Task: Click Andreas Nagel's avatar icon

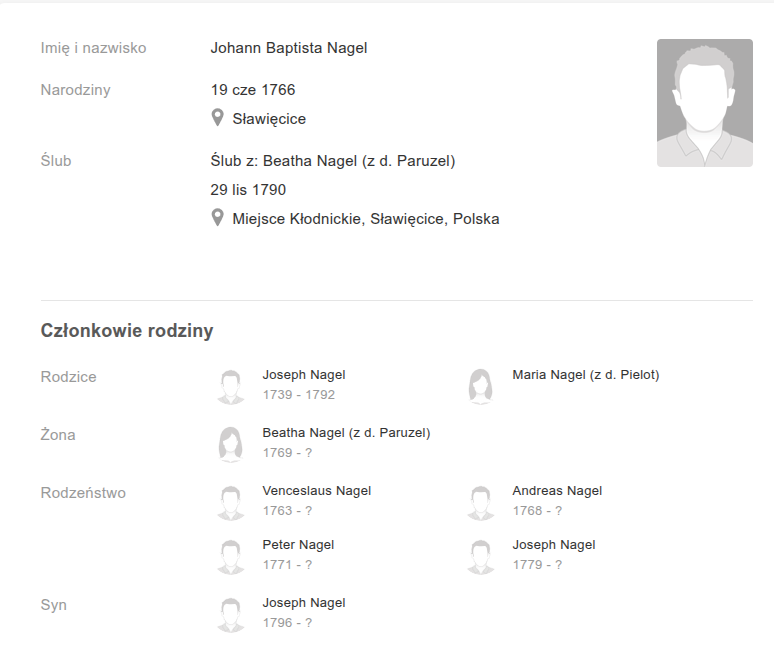Action: (x=481, y=502)
